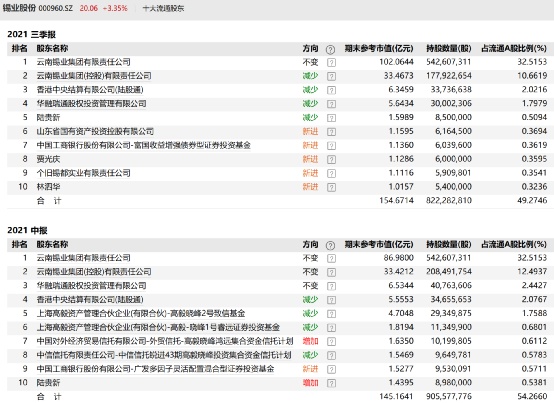The height and width of the screenshot is (403, 554).
Task: Select holding quantity 40,763,606 cell
Action: [x=451, y=286]
